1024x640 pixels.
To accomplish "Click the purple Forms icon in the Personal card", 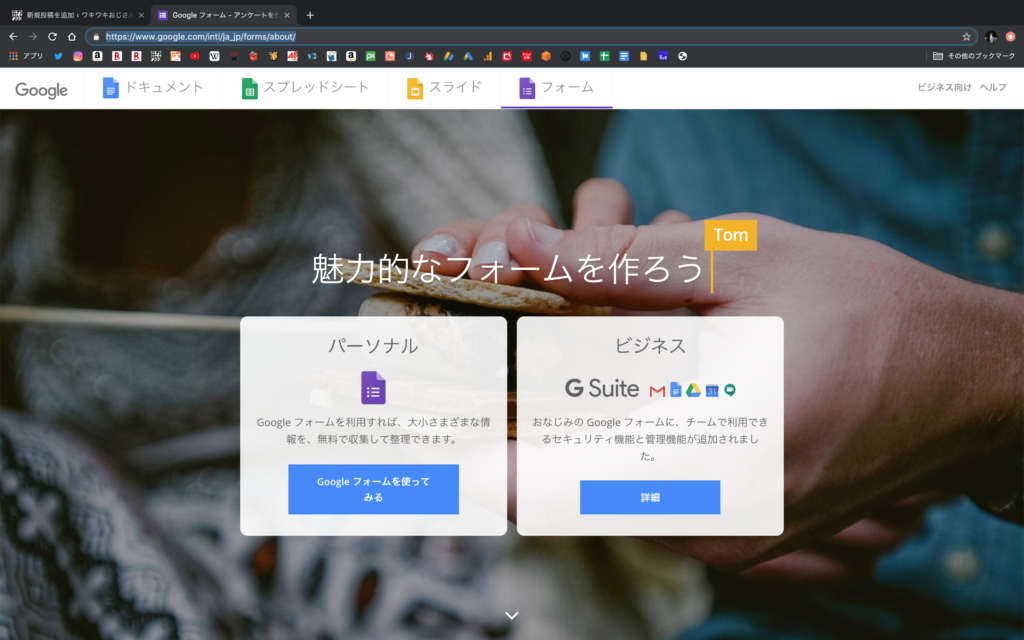I will pyautogui.click(x=373, y=387).
